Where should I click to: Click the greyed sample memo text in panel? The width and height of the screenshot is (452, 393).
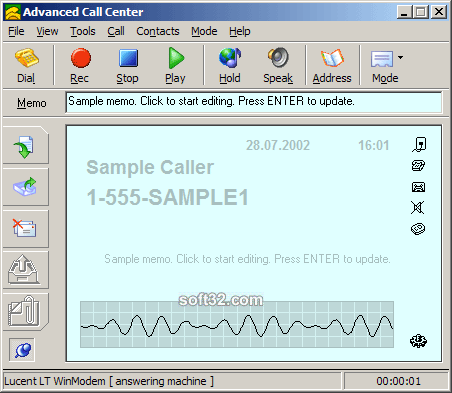tap(247, 259)
